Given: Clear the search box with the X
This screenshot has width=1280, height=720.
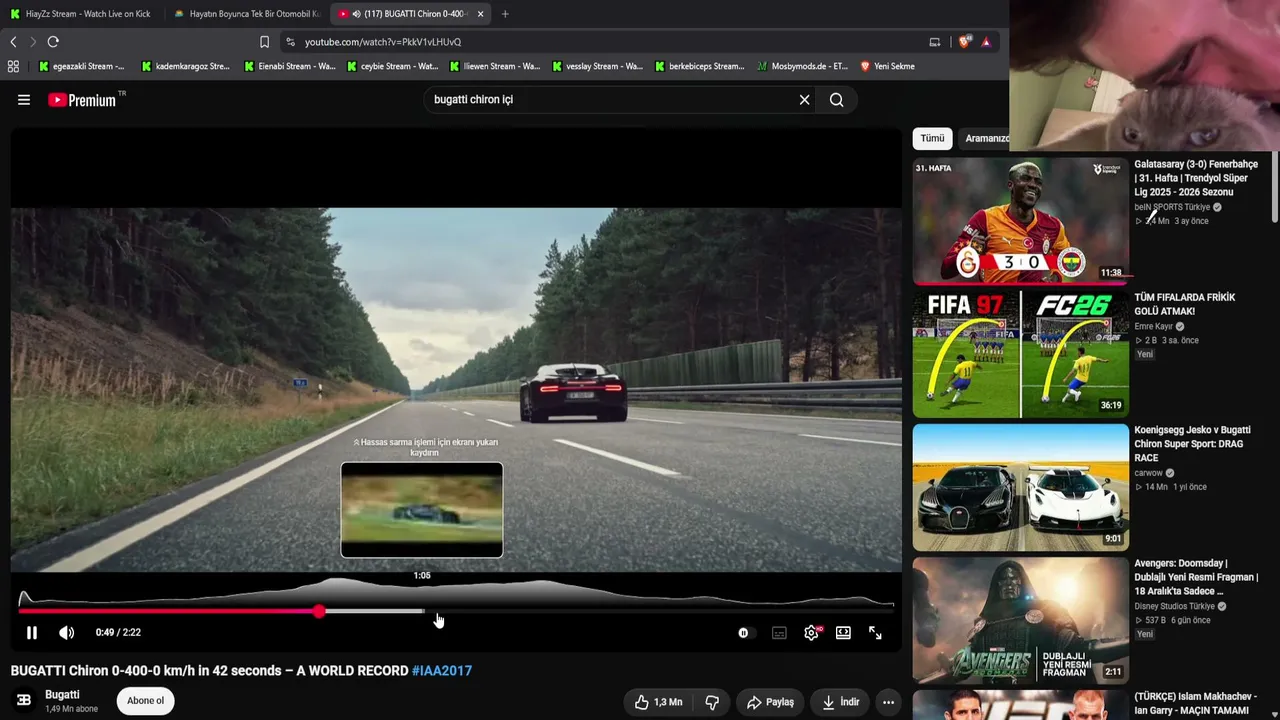Looking at the screenshot, I should pos(804,100).
